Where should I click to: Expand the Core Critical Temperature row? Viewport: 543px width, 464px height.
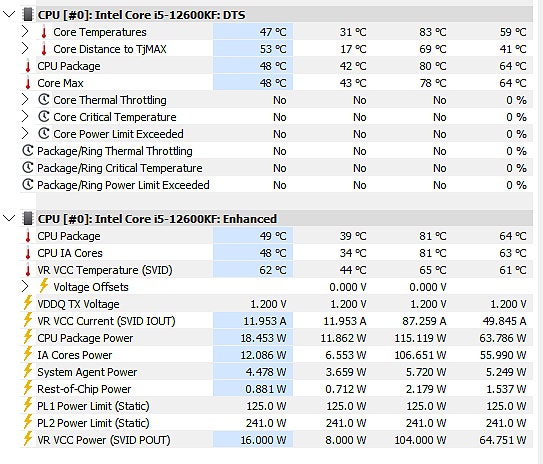(x=25, y=117)
